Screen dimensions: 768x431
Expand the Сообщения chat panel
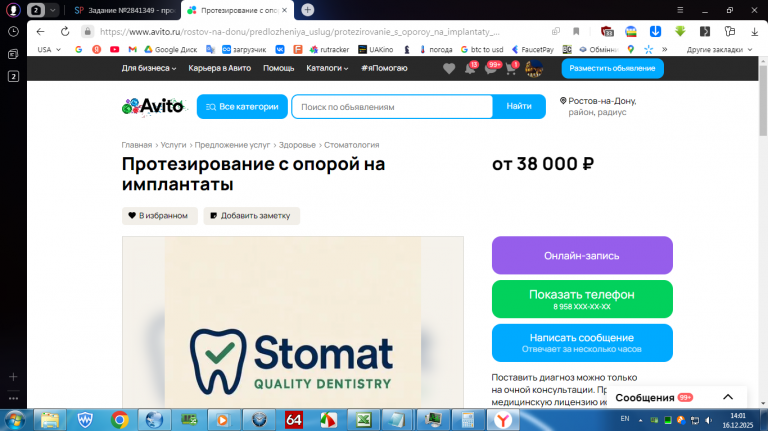[676, 397]
